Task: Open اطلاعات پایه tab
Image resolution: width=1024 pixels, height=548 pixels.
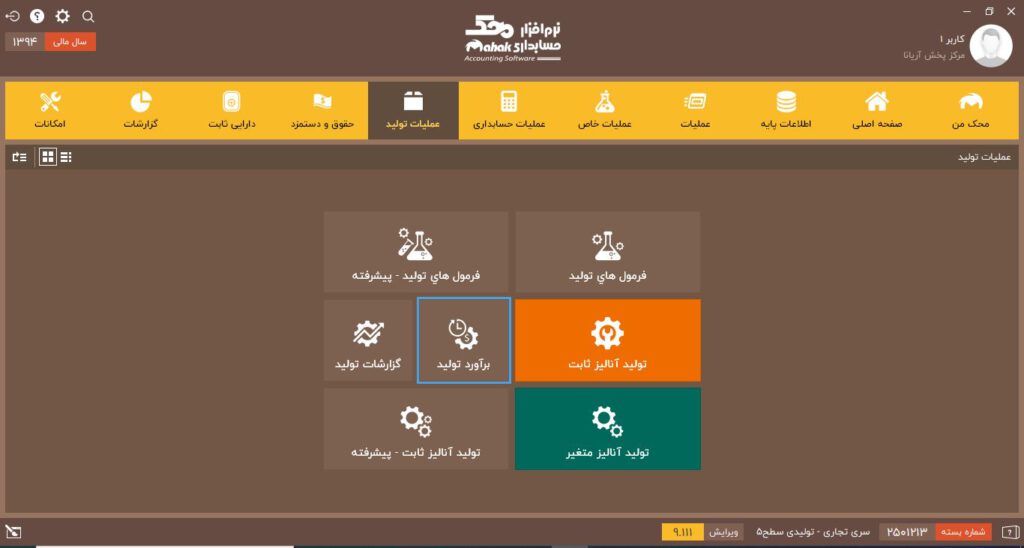Action: (x=786, y=110)
